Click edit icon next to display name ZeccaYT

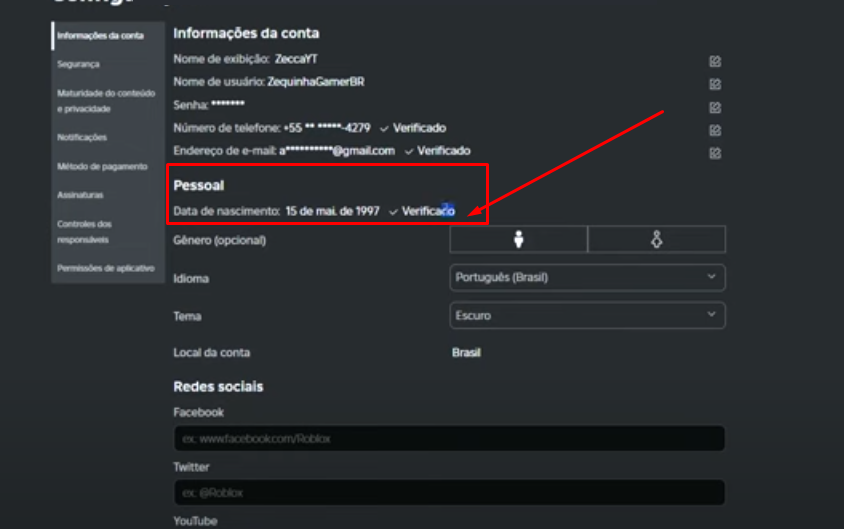pos(715,61)
